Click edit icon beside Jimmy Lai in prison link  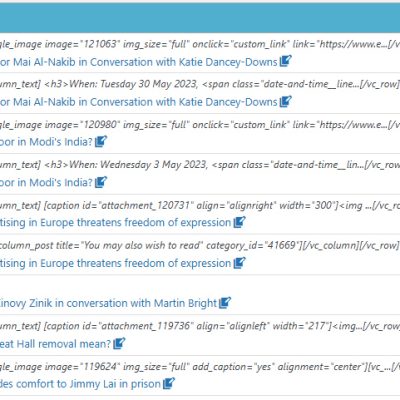[x=169, y=383]
